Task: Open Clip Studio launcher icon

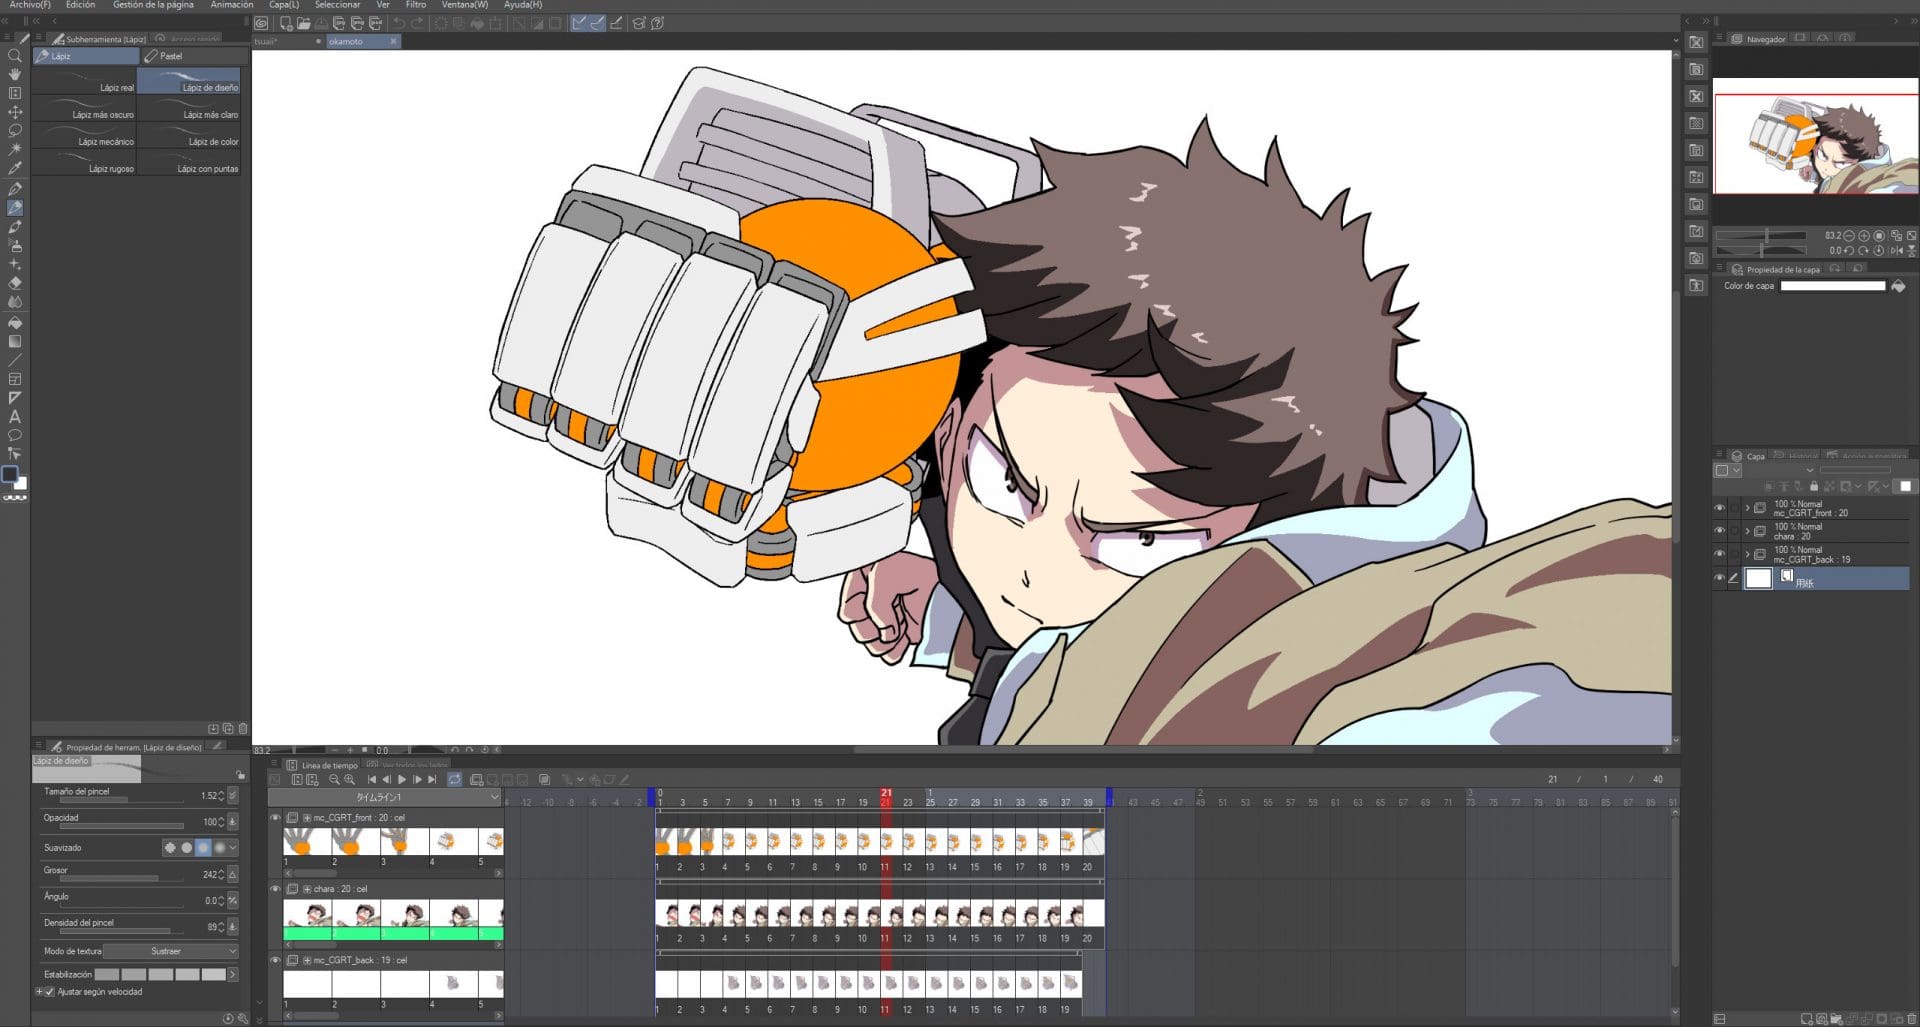Action: (x=261, y=23)
